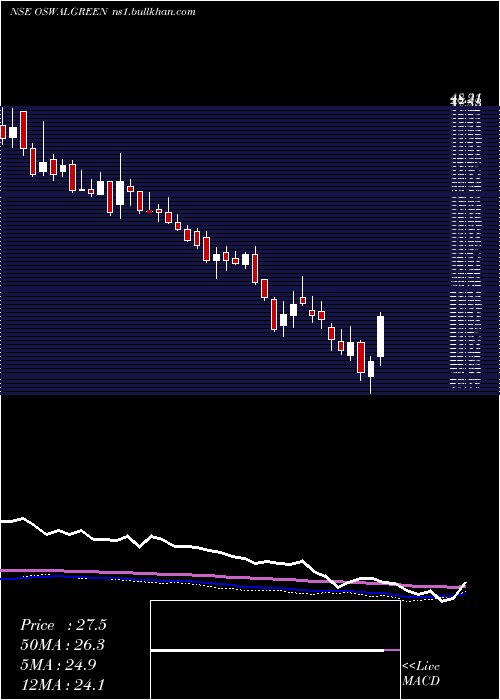
Task: Click the overlapping top price axis label
Action: [465, 100]
